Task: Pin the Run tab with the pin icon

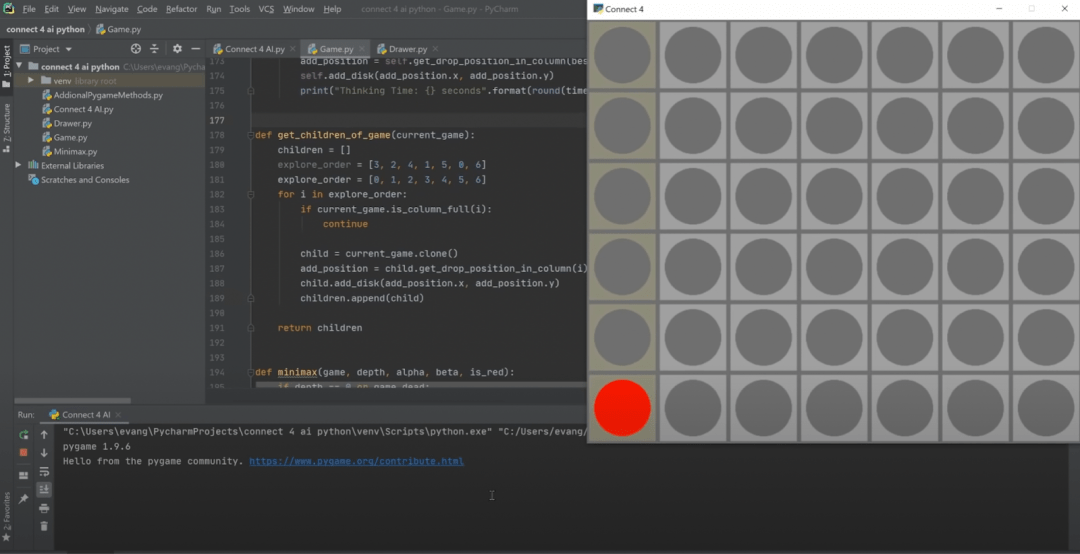Action: pos(23,498)
